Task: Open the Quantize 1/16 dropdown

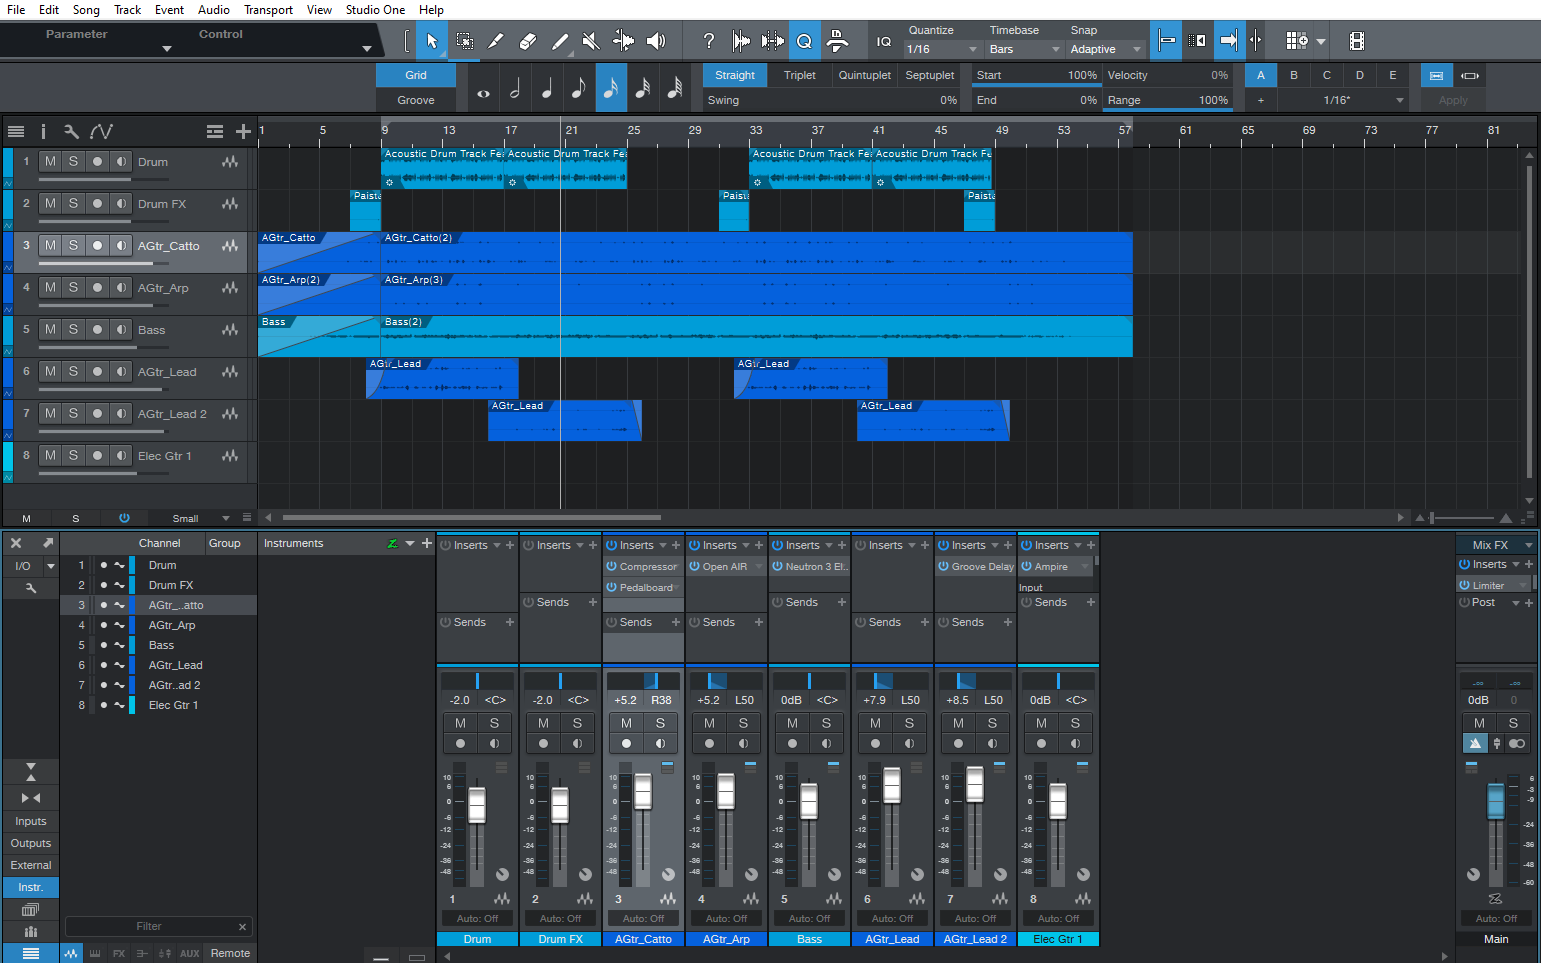Action: pos(941,49)
